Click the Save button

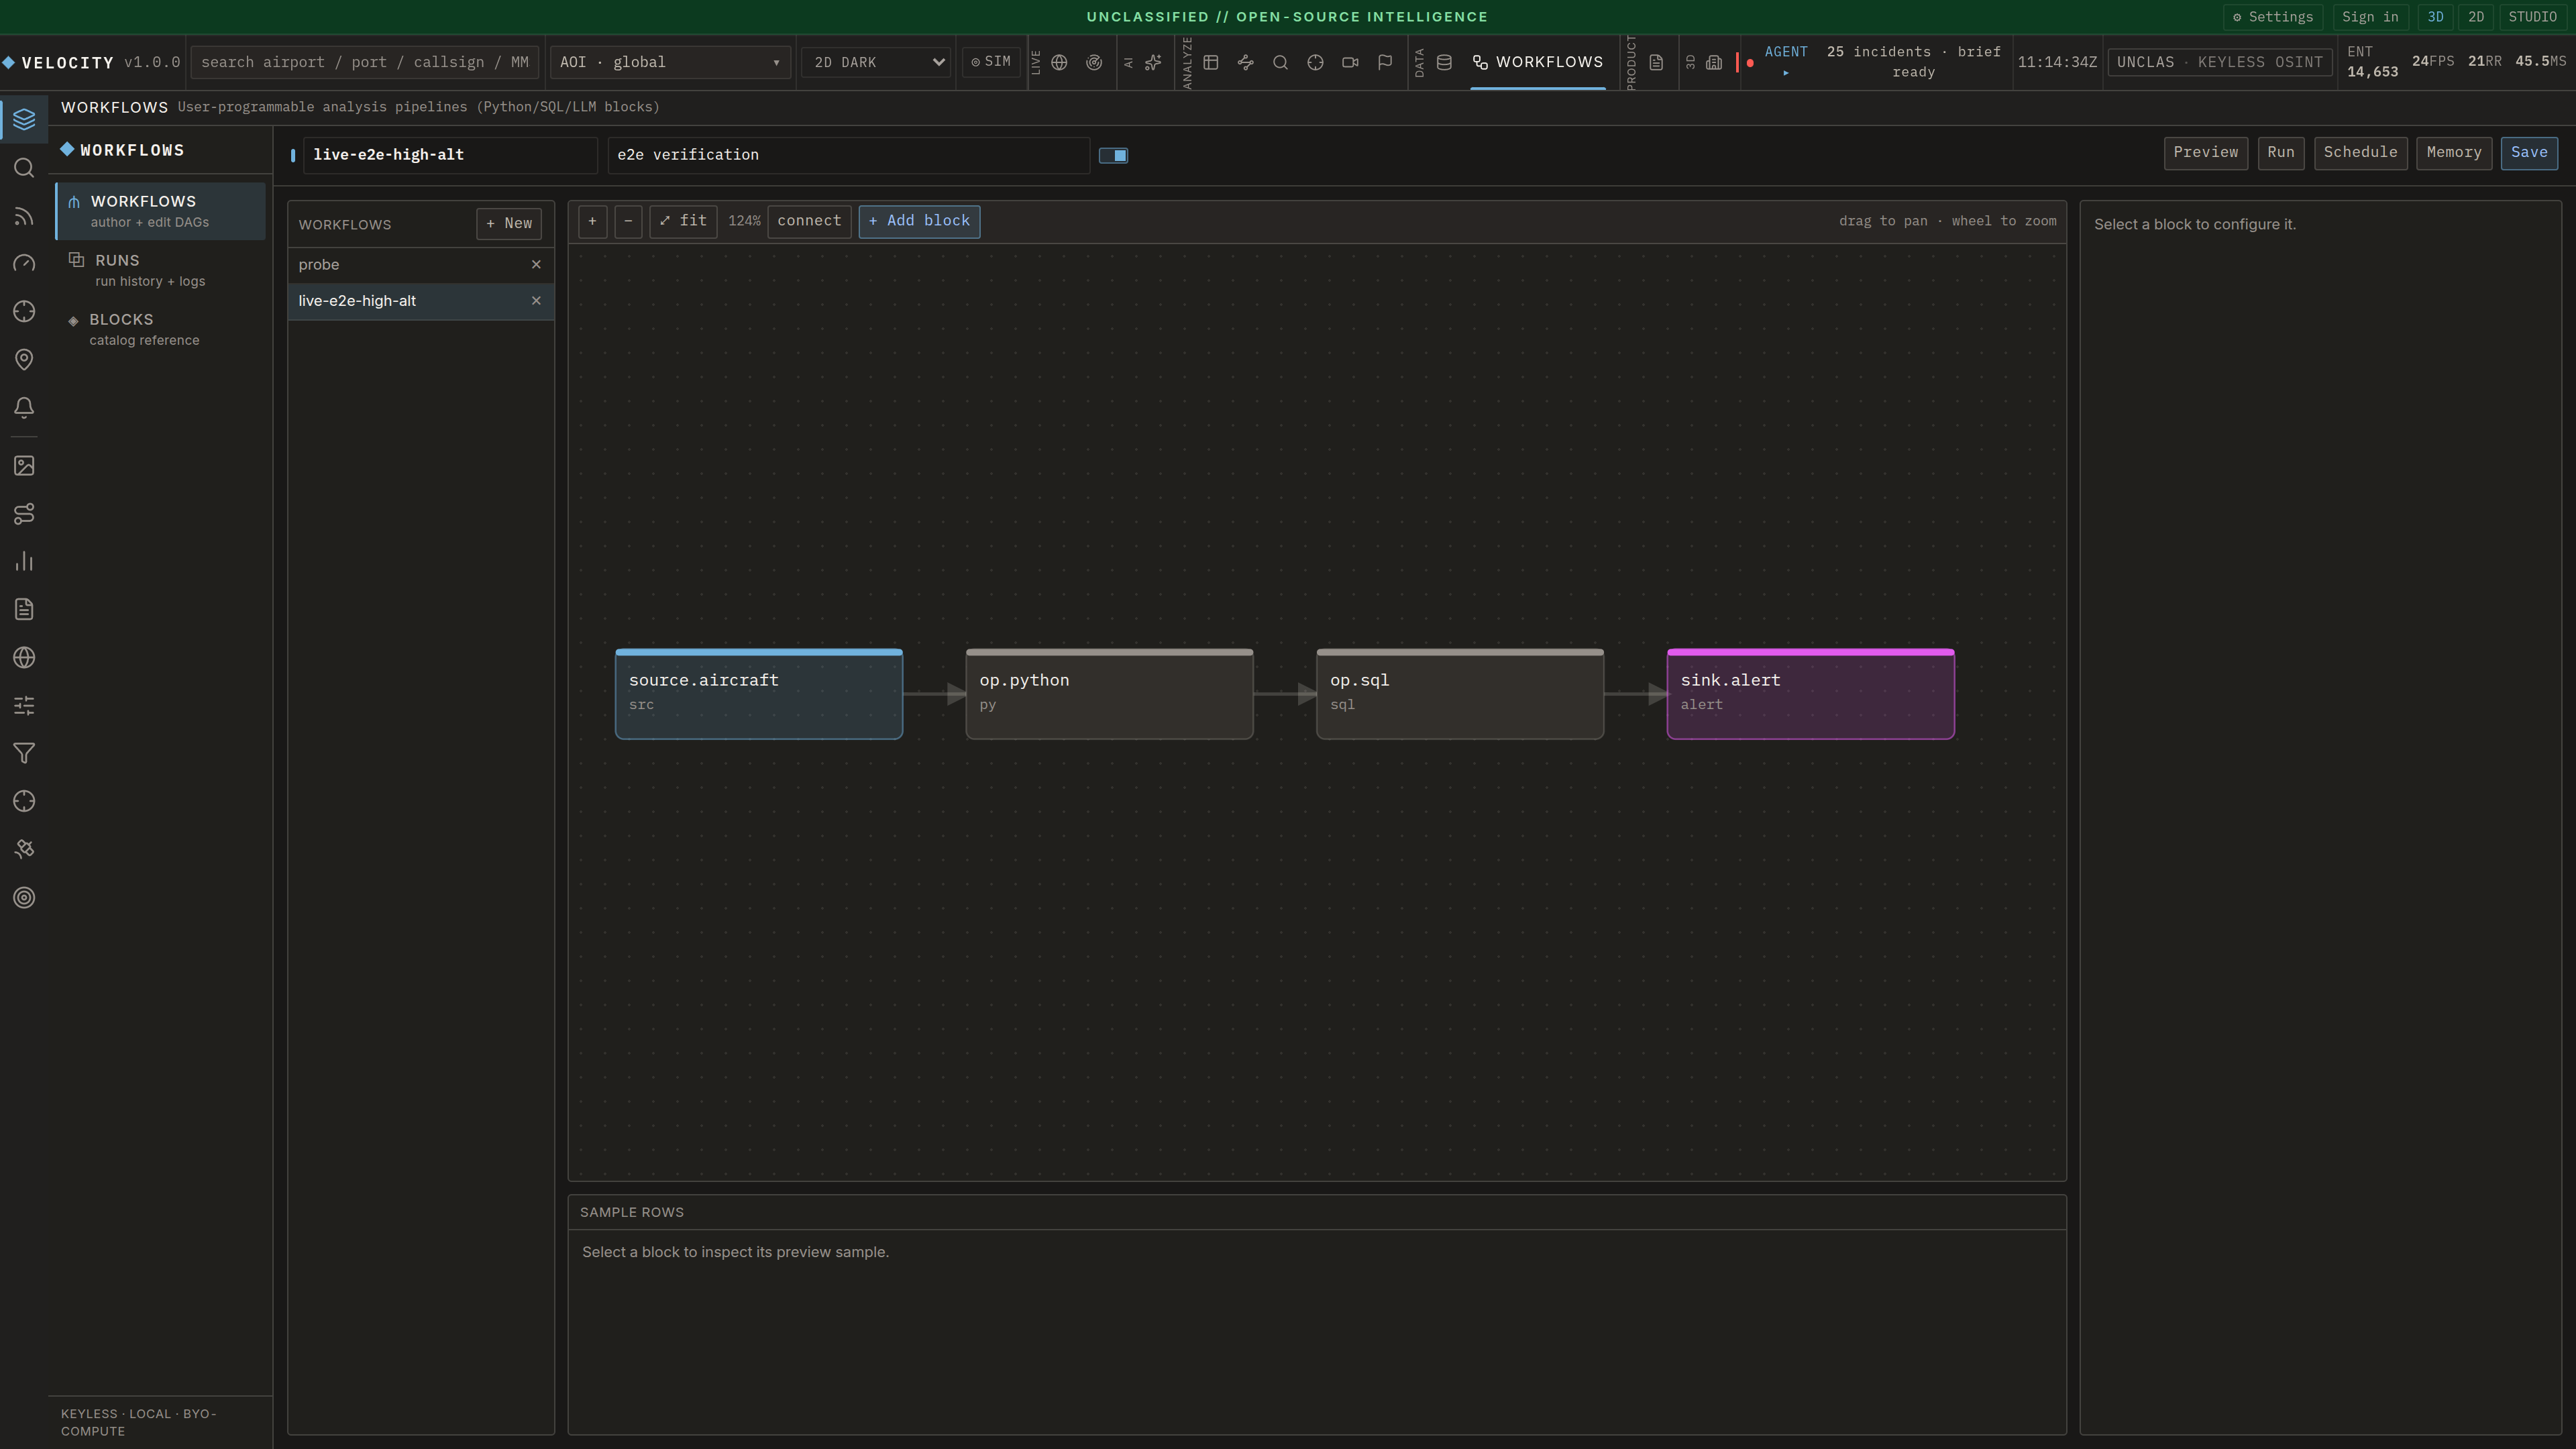click(2529, 153)
